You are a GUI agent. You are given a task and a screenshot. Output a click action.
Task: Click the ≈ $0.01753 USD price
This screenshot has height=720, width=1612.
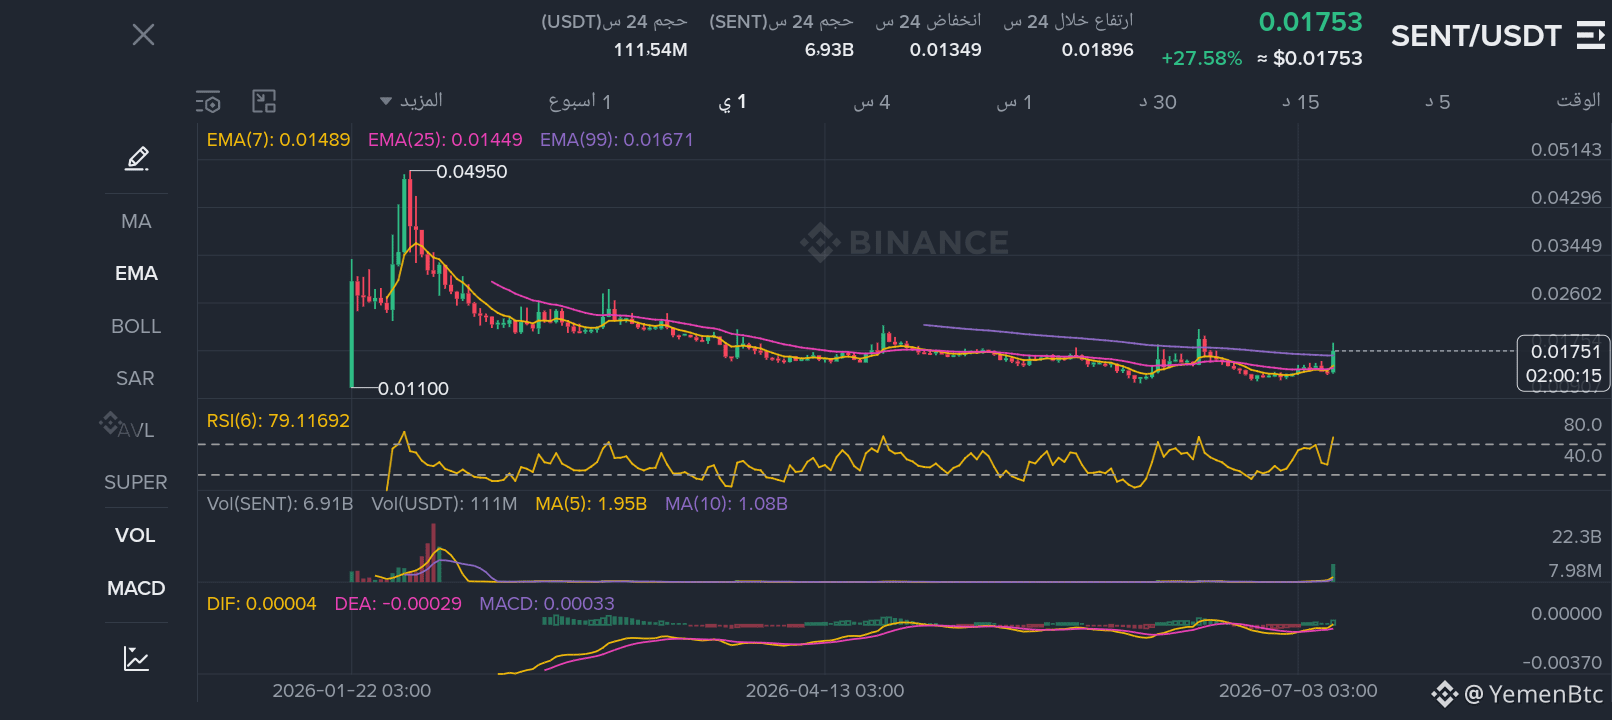tap(1310, 58)
